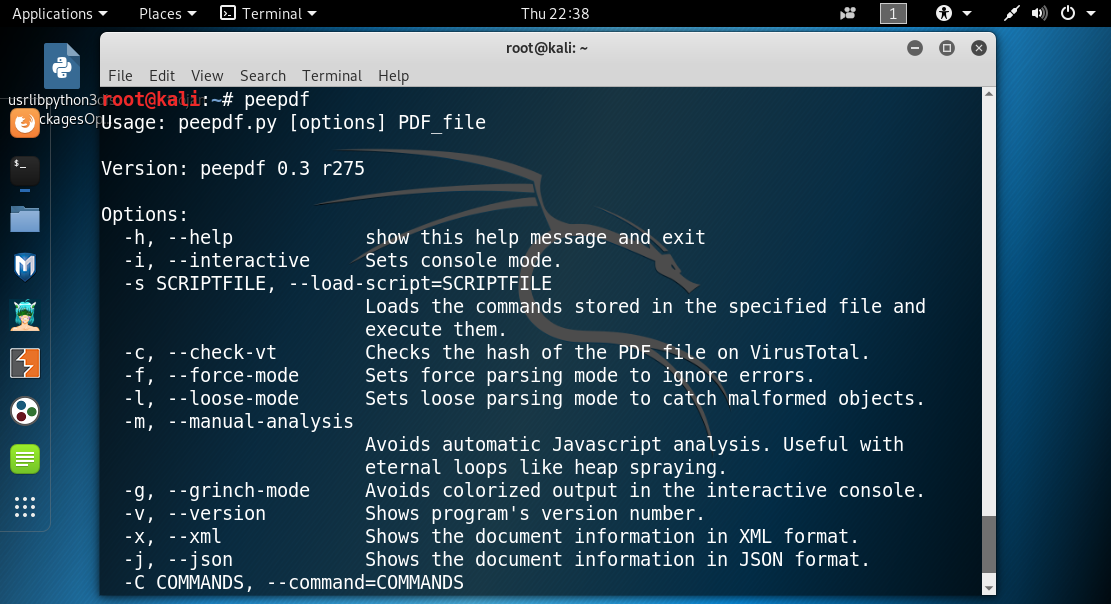Open Places menu
The height and width of the screenshot is (604, 1111).
[167, 13]
